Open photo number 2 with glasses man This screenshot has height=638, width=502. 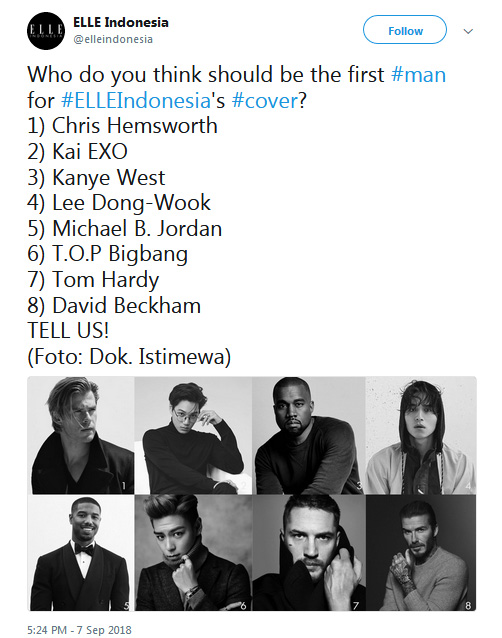[x=193, y=435]
